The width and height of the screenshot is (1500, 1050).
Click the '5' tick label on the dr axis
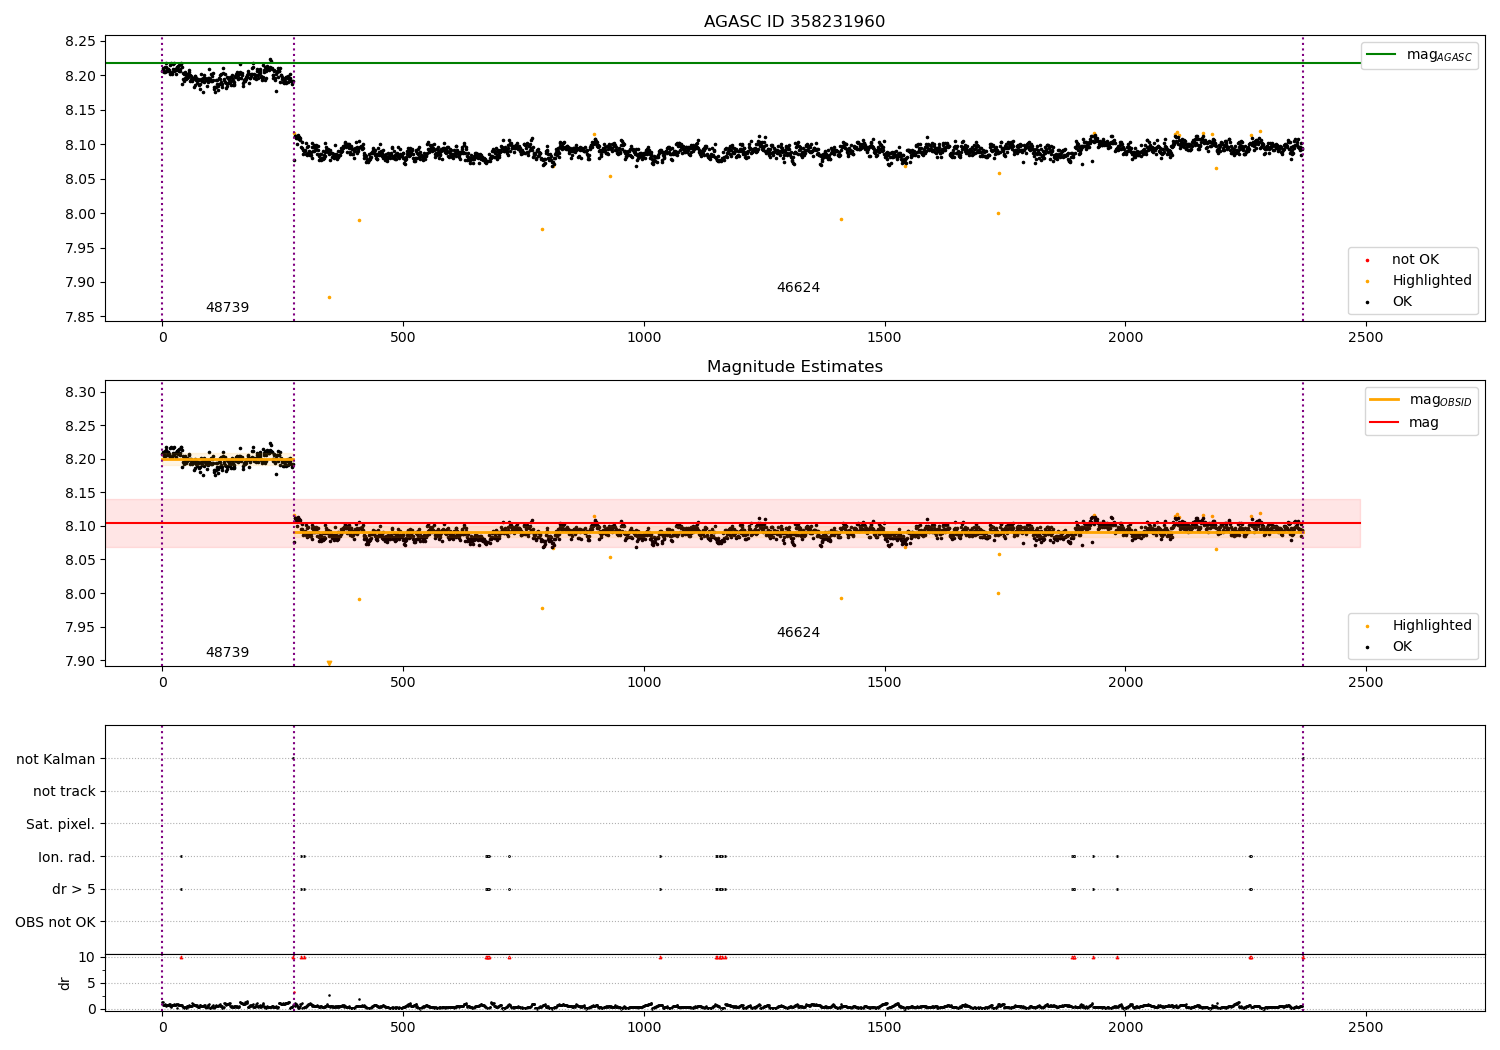(91, 984)
